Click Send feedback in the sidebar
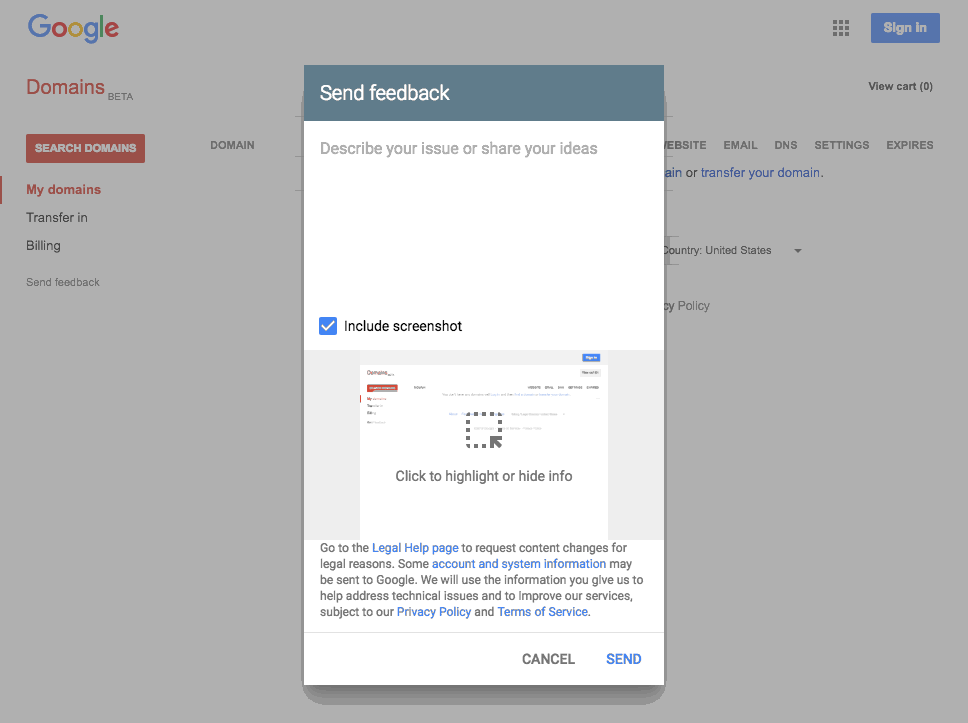The width and height of the screenshot is (968, 723). pyautogui.click(x=63, y=282)
